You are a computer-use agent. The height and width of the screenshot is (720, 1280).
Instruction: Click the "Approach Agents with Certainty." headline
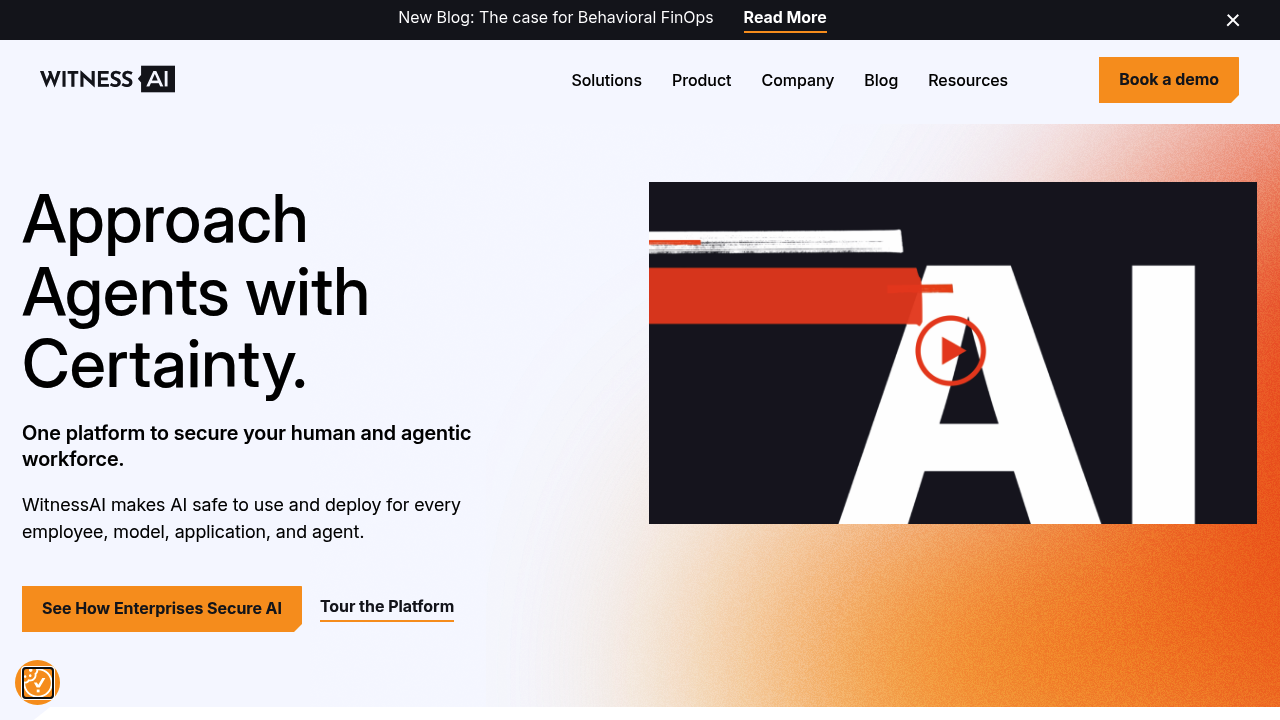196,291
